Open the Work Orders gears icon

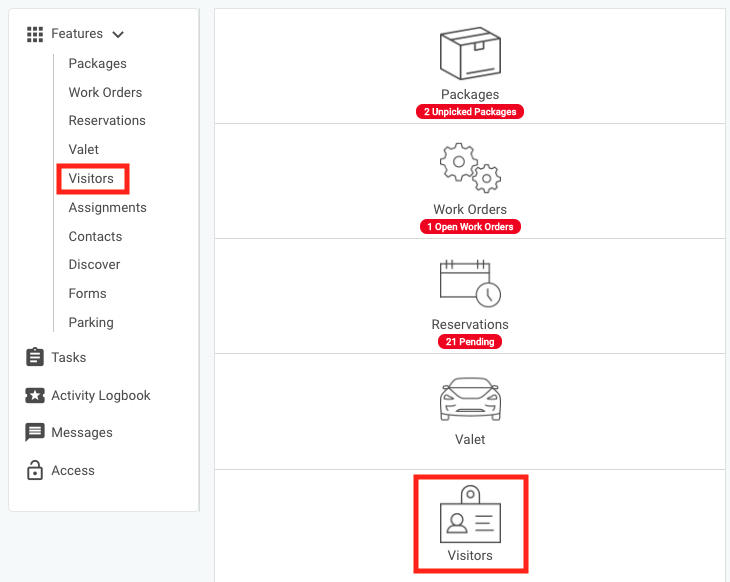(x=470, y=168)
